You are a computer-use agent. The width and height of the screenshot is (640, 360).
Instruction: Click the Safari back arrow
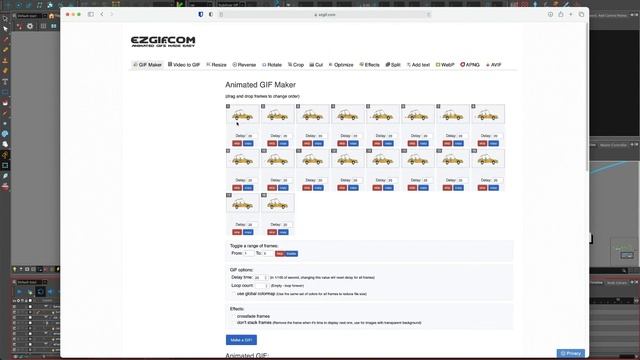102,14
